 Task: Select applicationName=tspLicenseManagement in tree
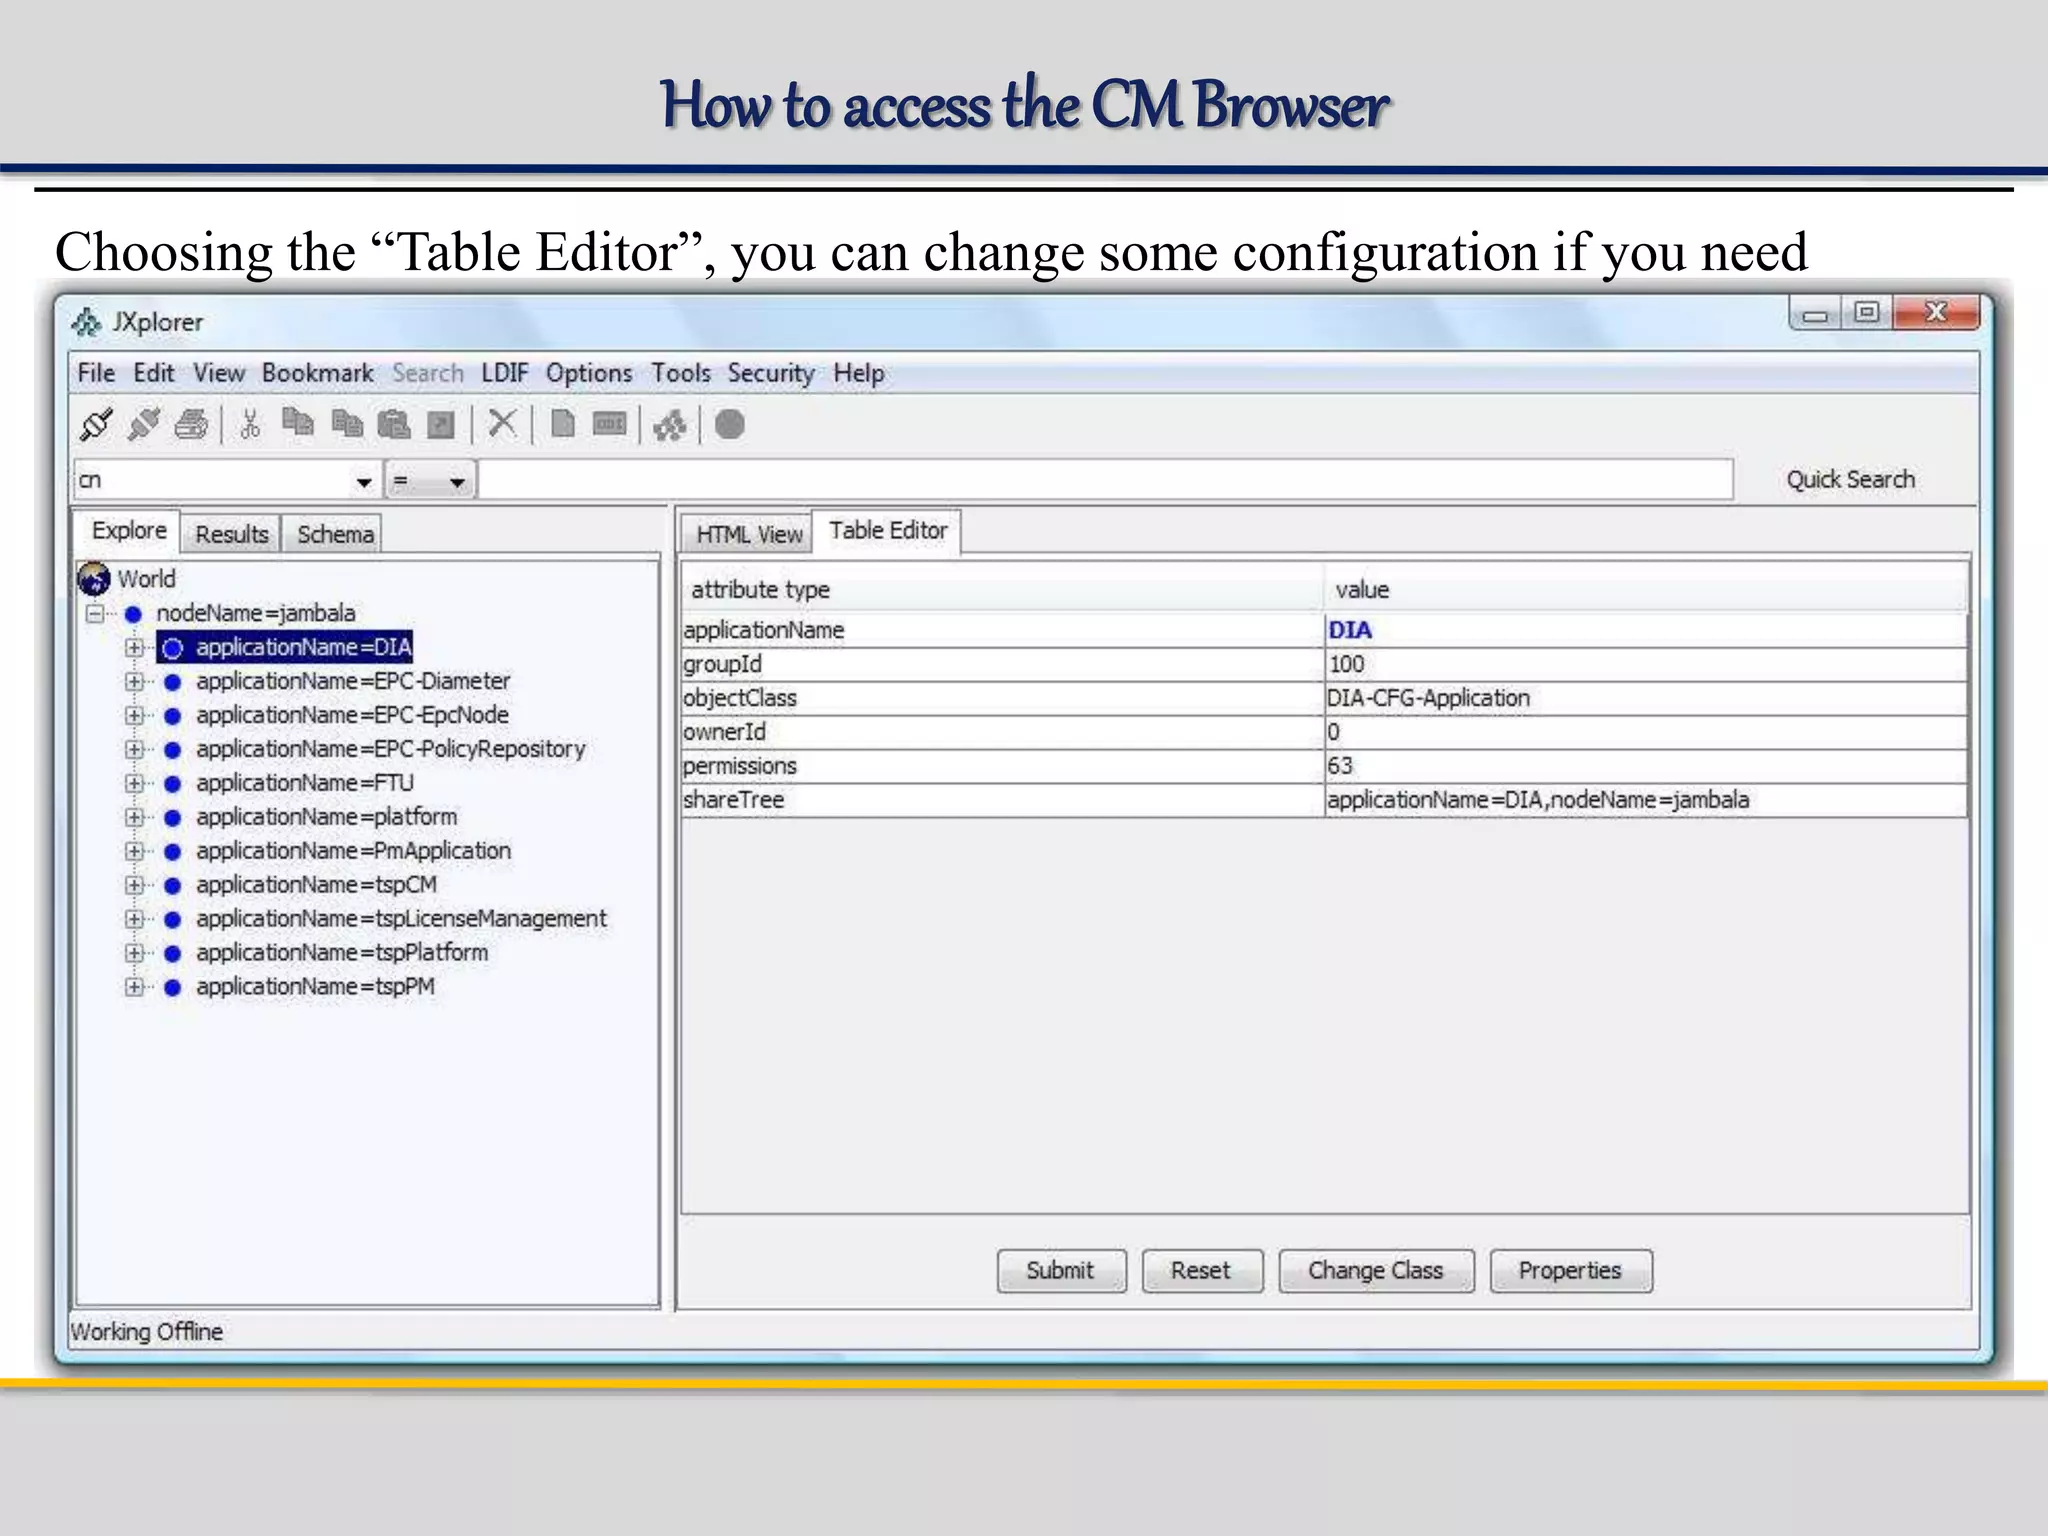click(x=401, y=919)
